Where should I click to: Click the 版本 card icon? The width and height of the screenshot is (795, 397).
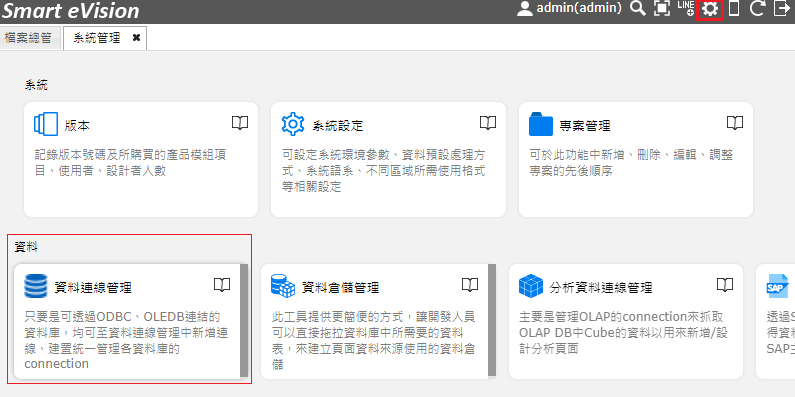click(46, 125)
